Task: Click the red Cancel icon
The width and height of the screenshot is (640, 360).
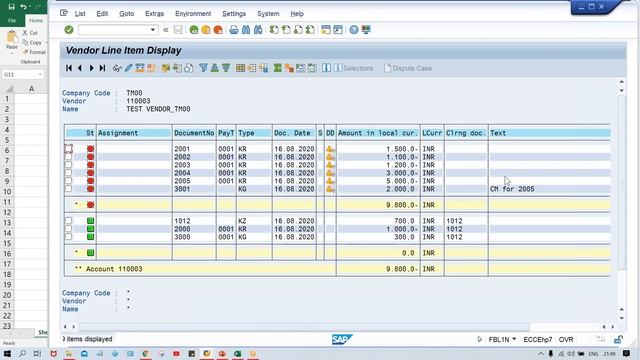Action: 218,29
